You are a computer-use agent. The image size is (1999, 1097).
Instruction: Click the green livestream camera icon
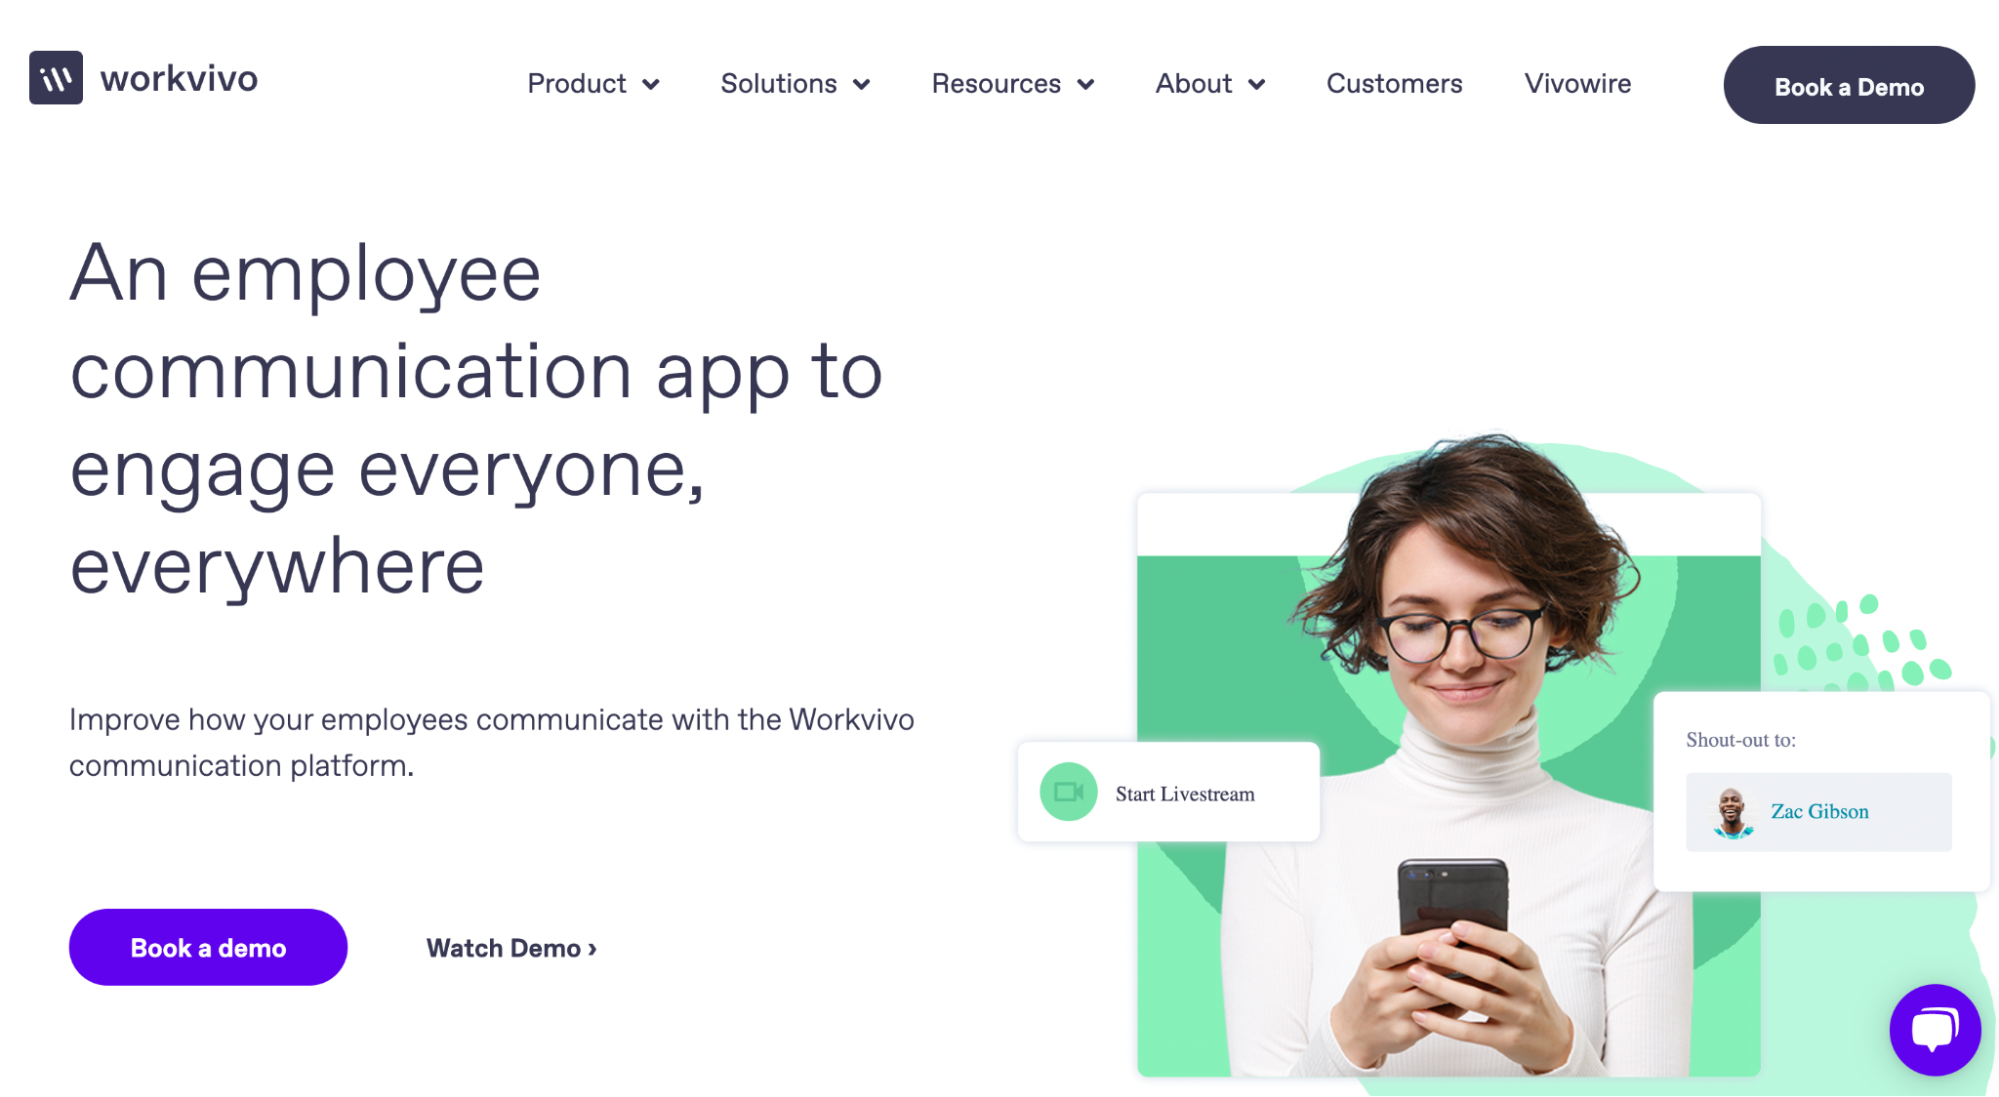point(1068,792)
